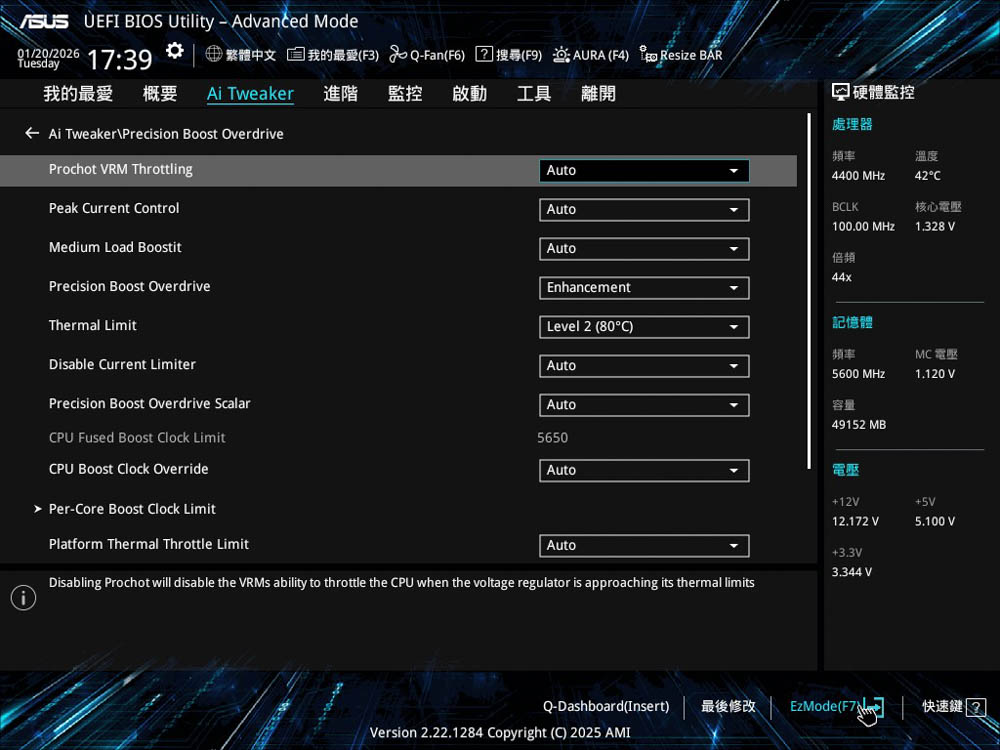Screen dimensions: 1000x750
Task: Click the AURA lighting icon
Action: click(x=561, y=55)
